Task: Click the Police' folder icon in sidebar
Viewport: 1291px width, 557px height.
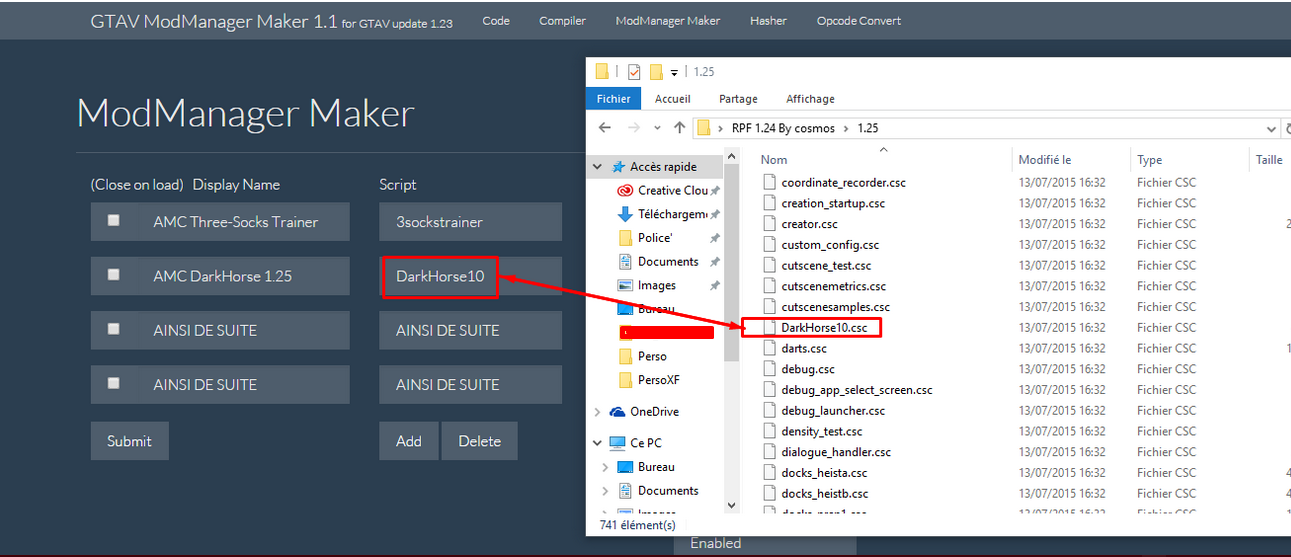Action: tap(625, 238)
